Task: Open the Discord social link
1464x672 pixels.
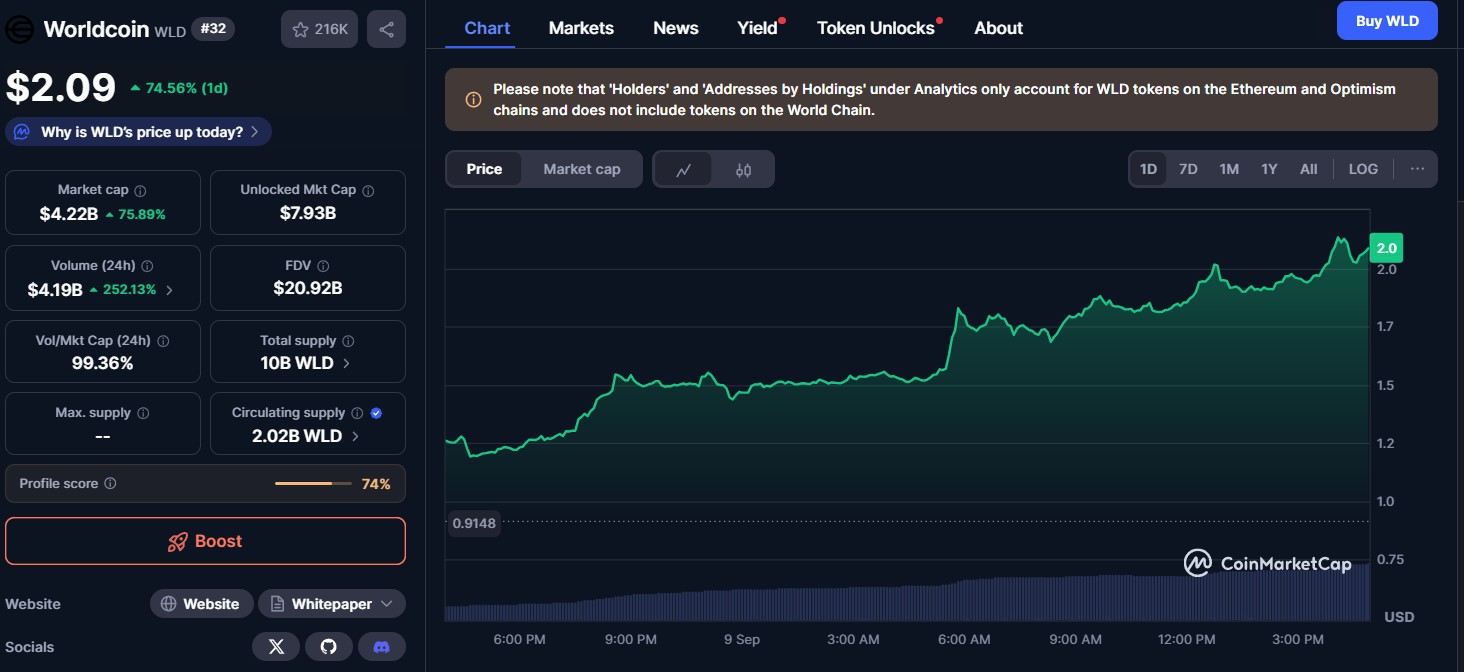Action: pyautogui.click(x=381, y=647)
